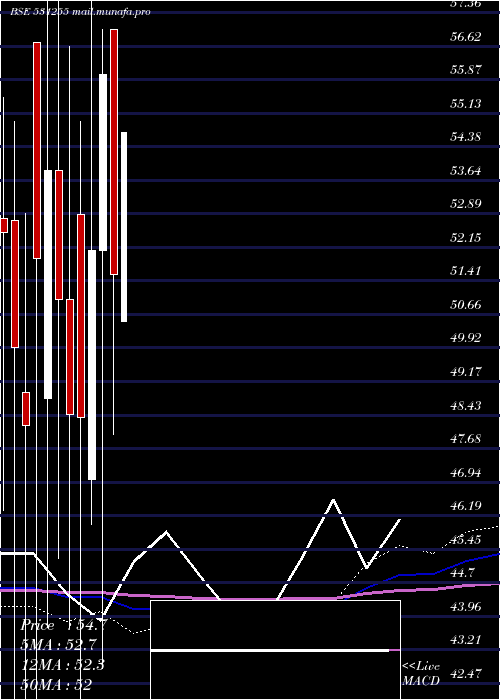The width and height of the screenshot is (500, 700).
Task: Select the 43.96 axis label
Action: pyautogui.click(x=465, y=608)
